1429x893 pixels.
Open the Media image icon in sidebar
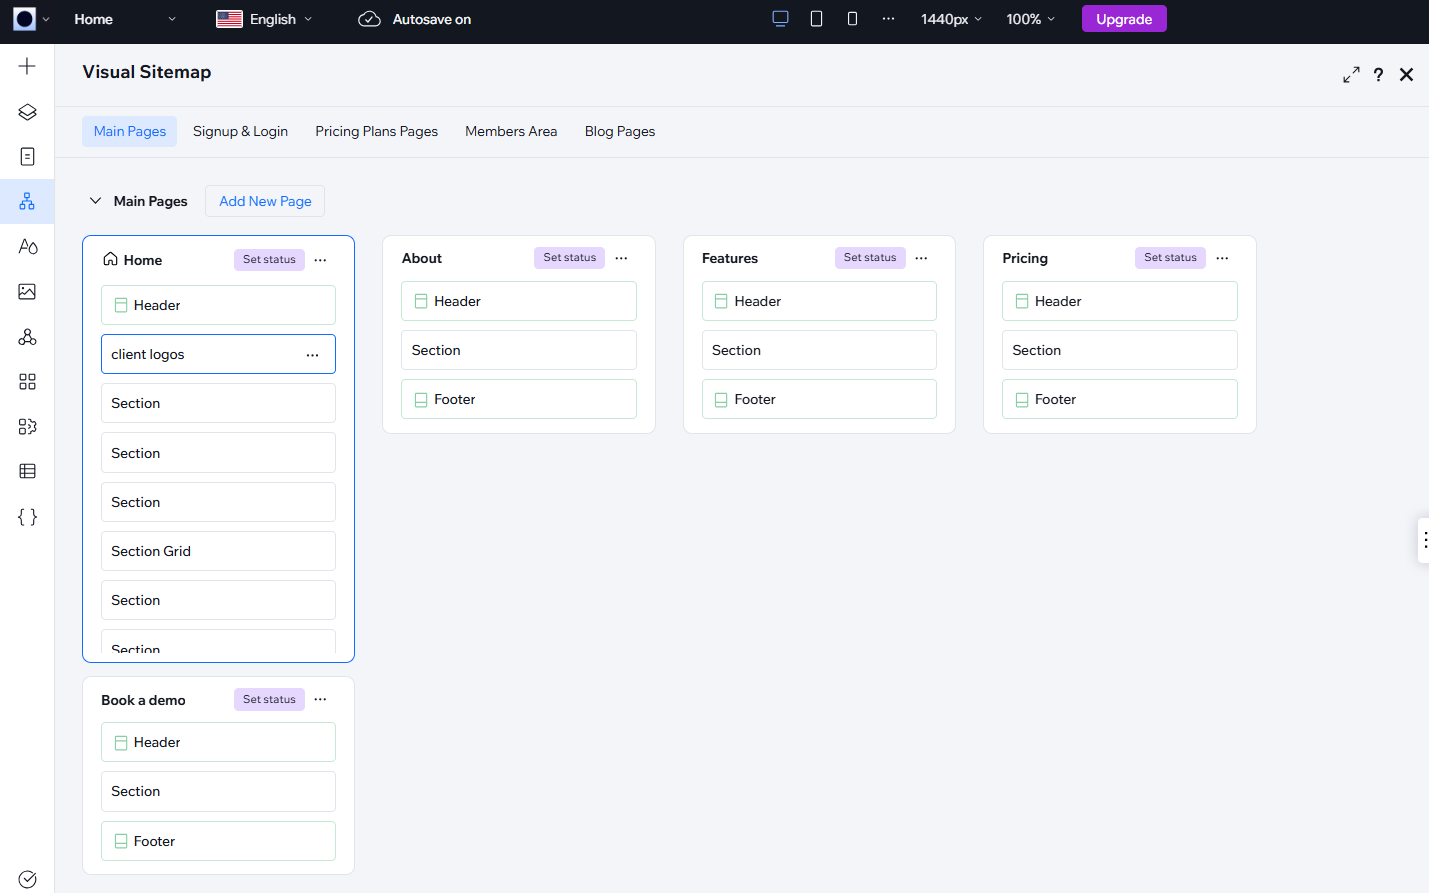tap(27, 292)
